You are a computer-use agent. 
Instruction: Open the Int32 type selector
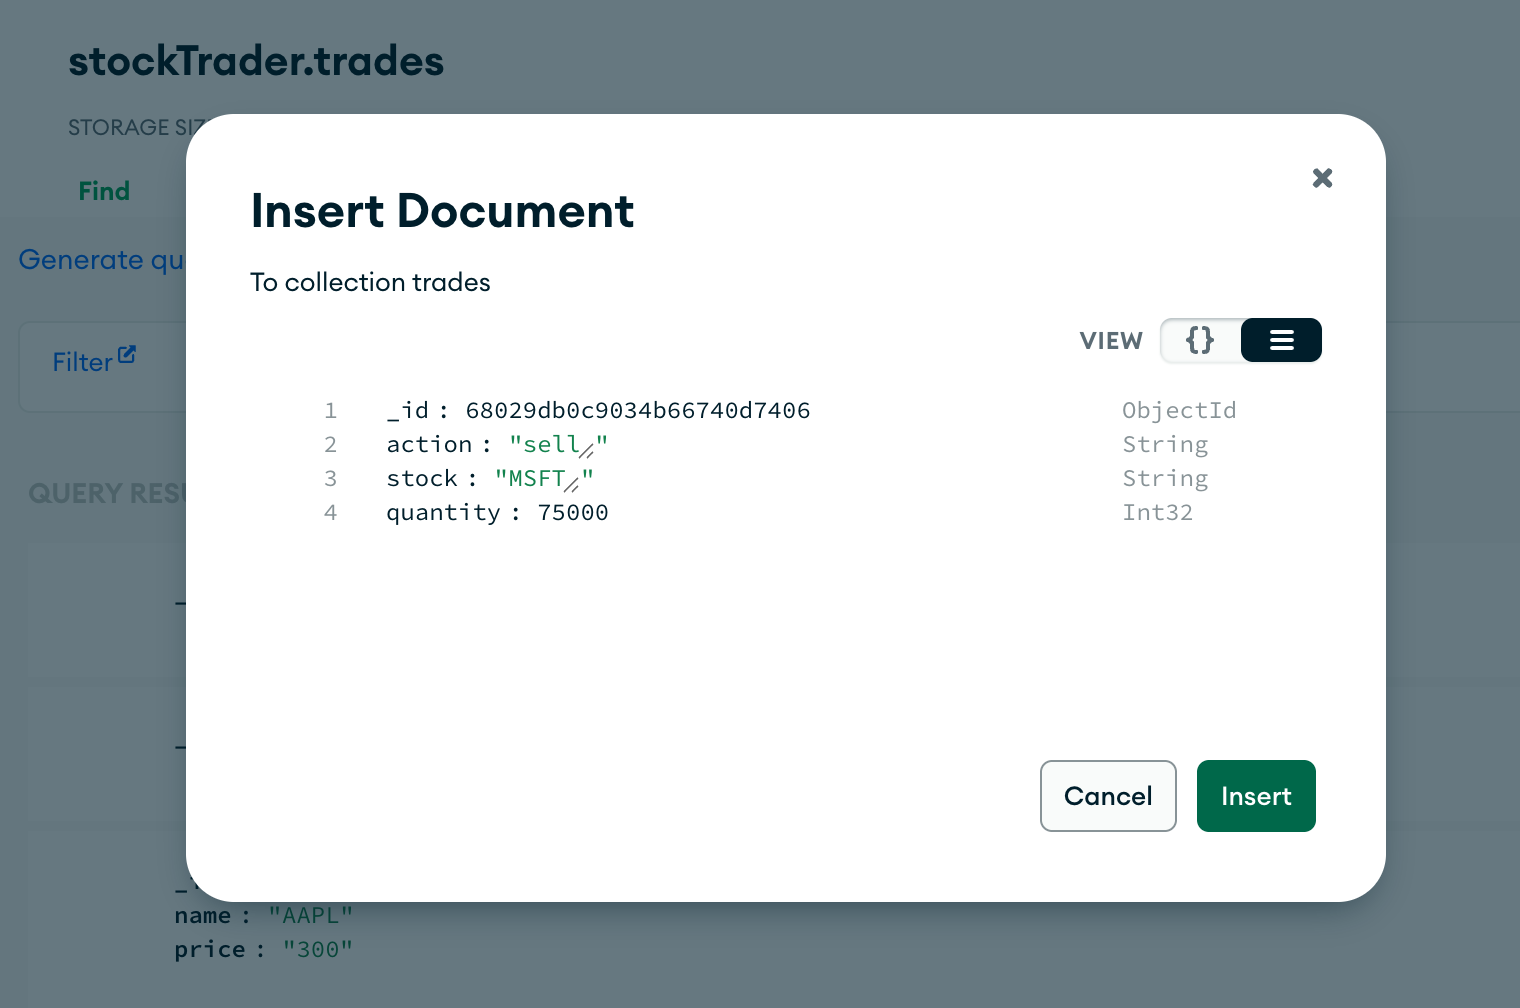tap(1157, 512)
